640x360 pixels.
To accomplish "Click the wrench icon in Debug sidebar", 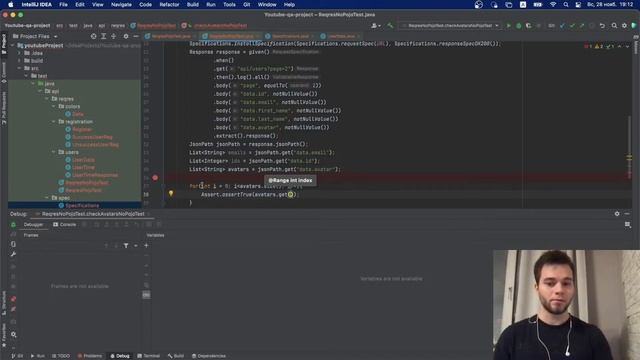I will pyautogui.click(x=13, y=254).
